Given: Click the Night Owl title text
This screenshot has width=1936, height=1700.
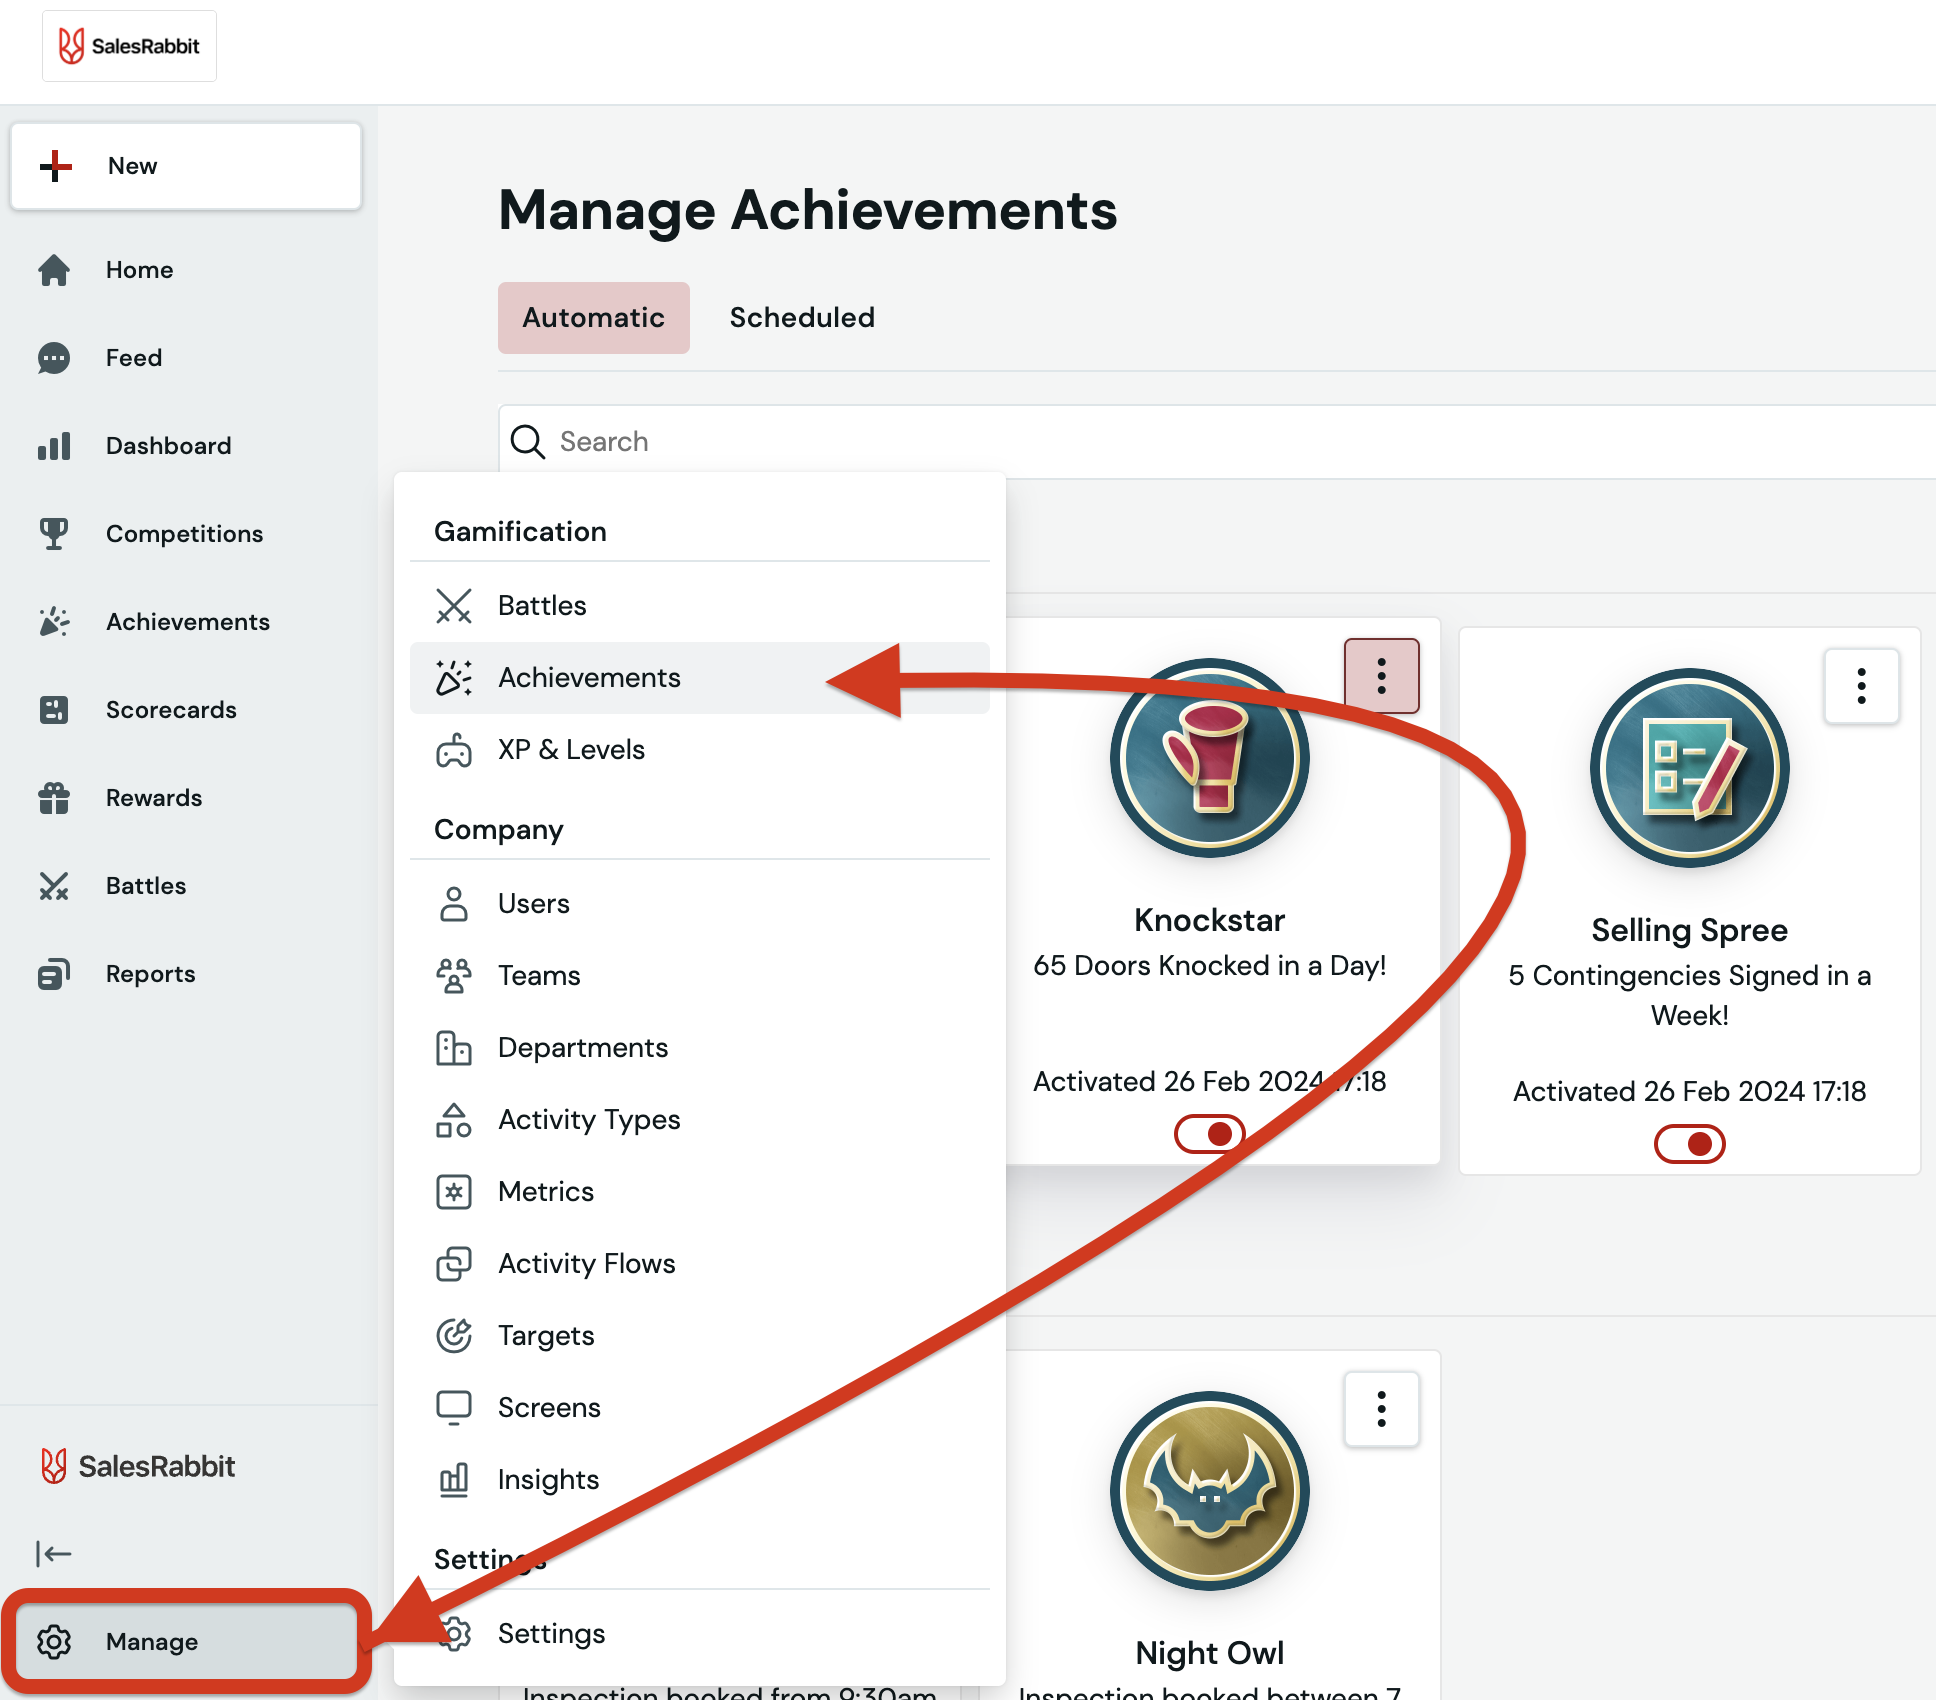Looking at the screenshot, I should tap(1210, 1653).
